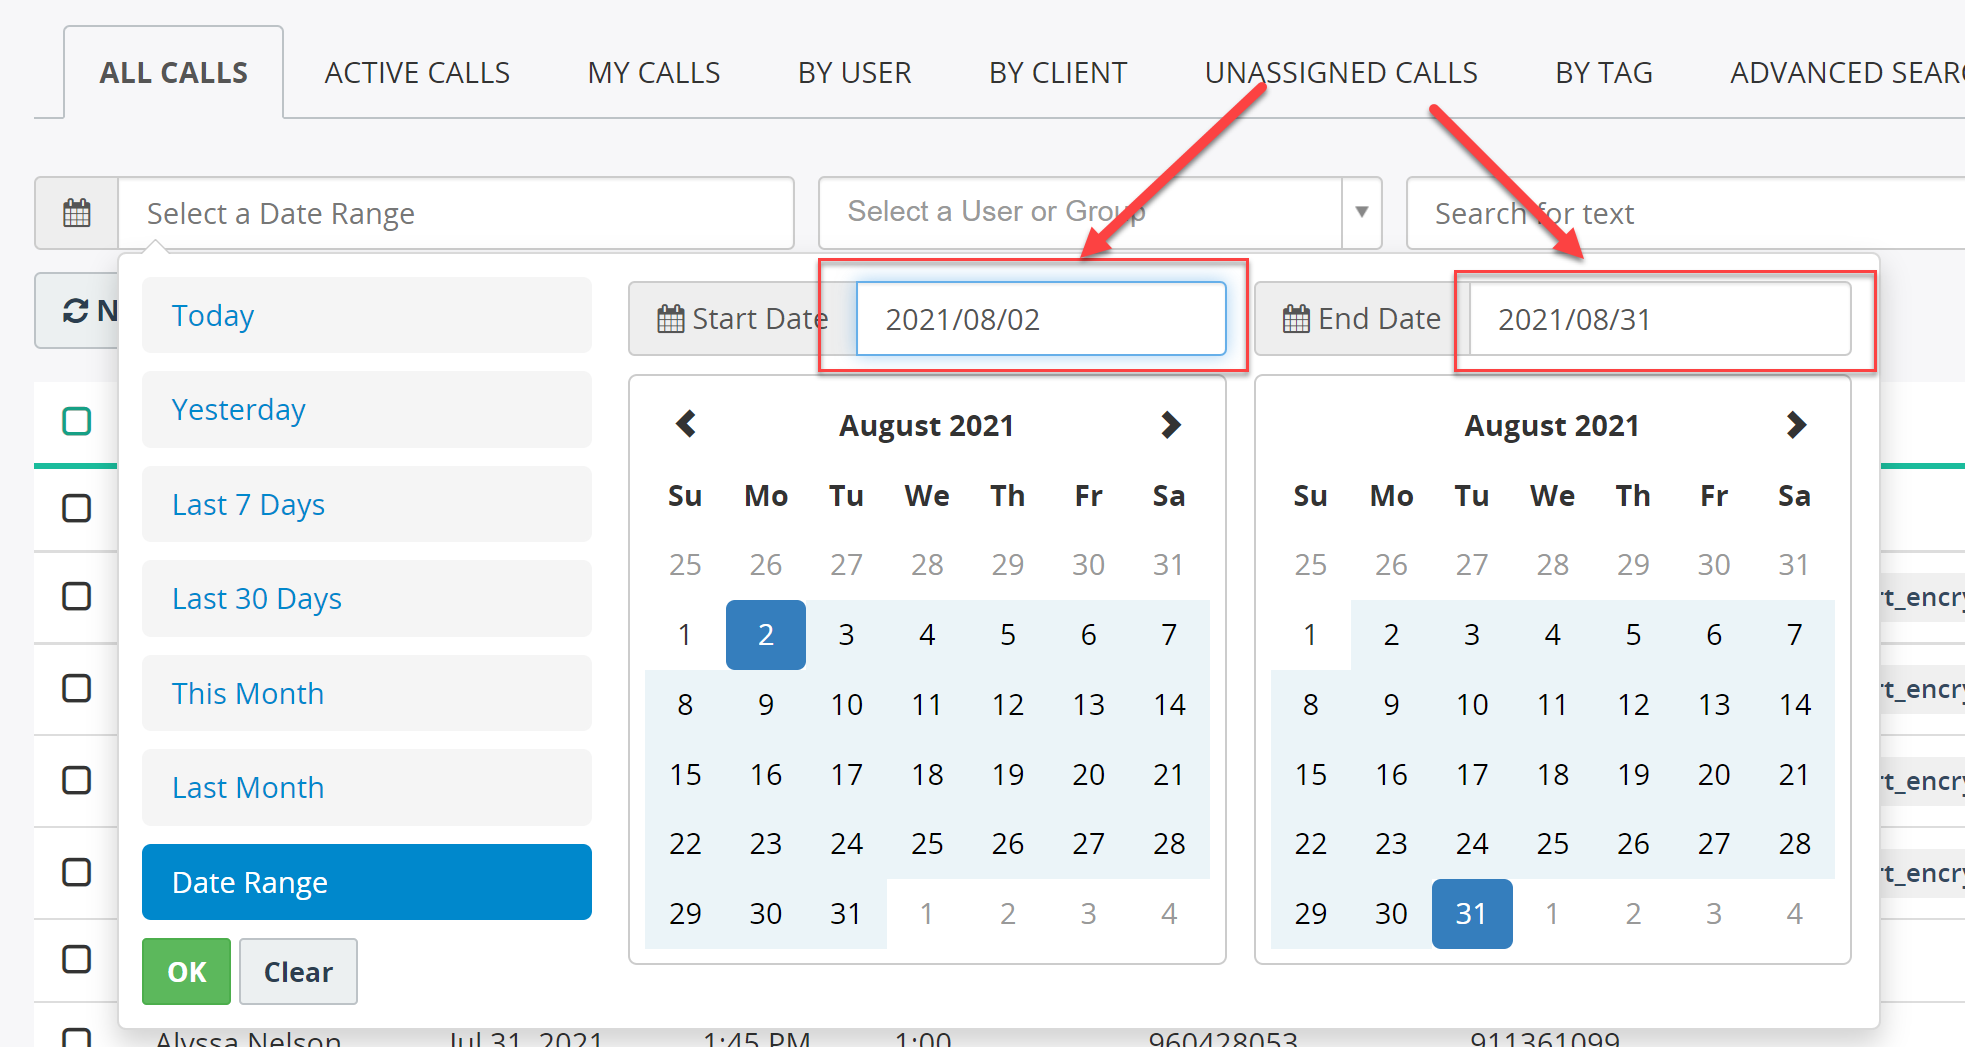Image resolution: width=1965 pixels, height=1047 pixels.
Task: Open the BY TAG tab
Action: (1604, 73)
